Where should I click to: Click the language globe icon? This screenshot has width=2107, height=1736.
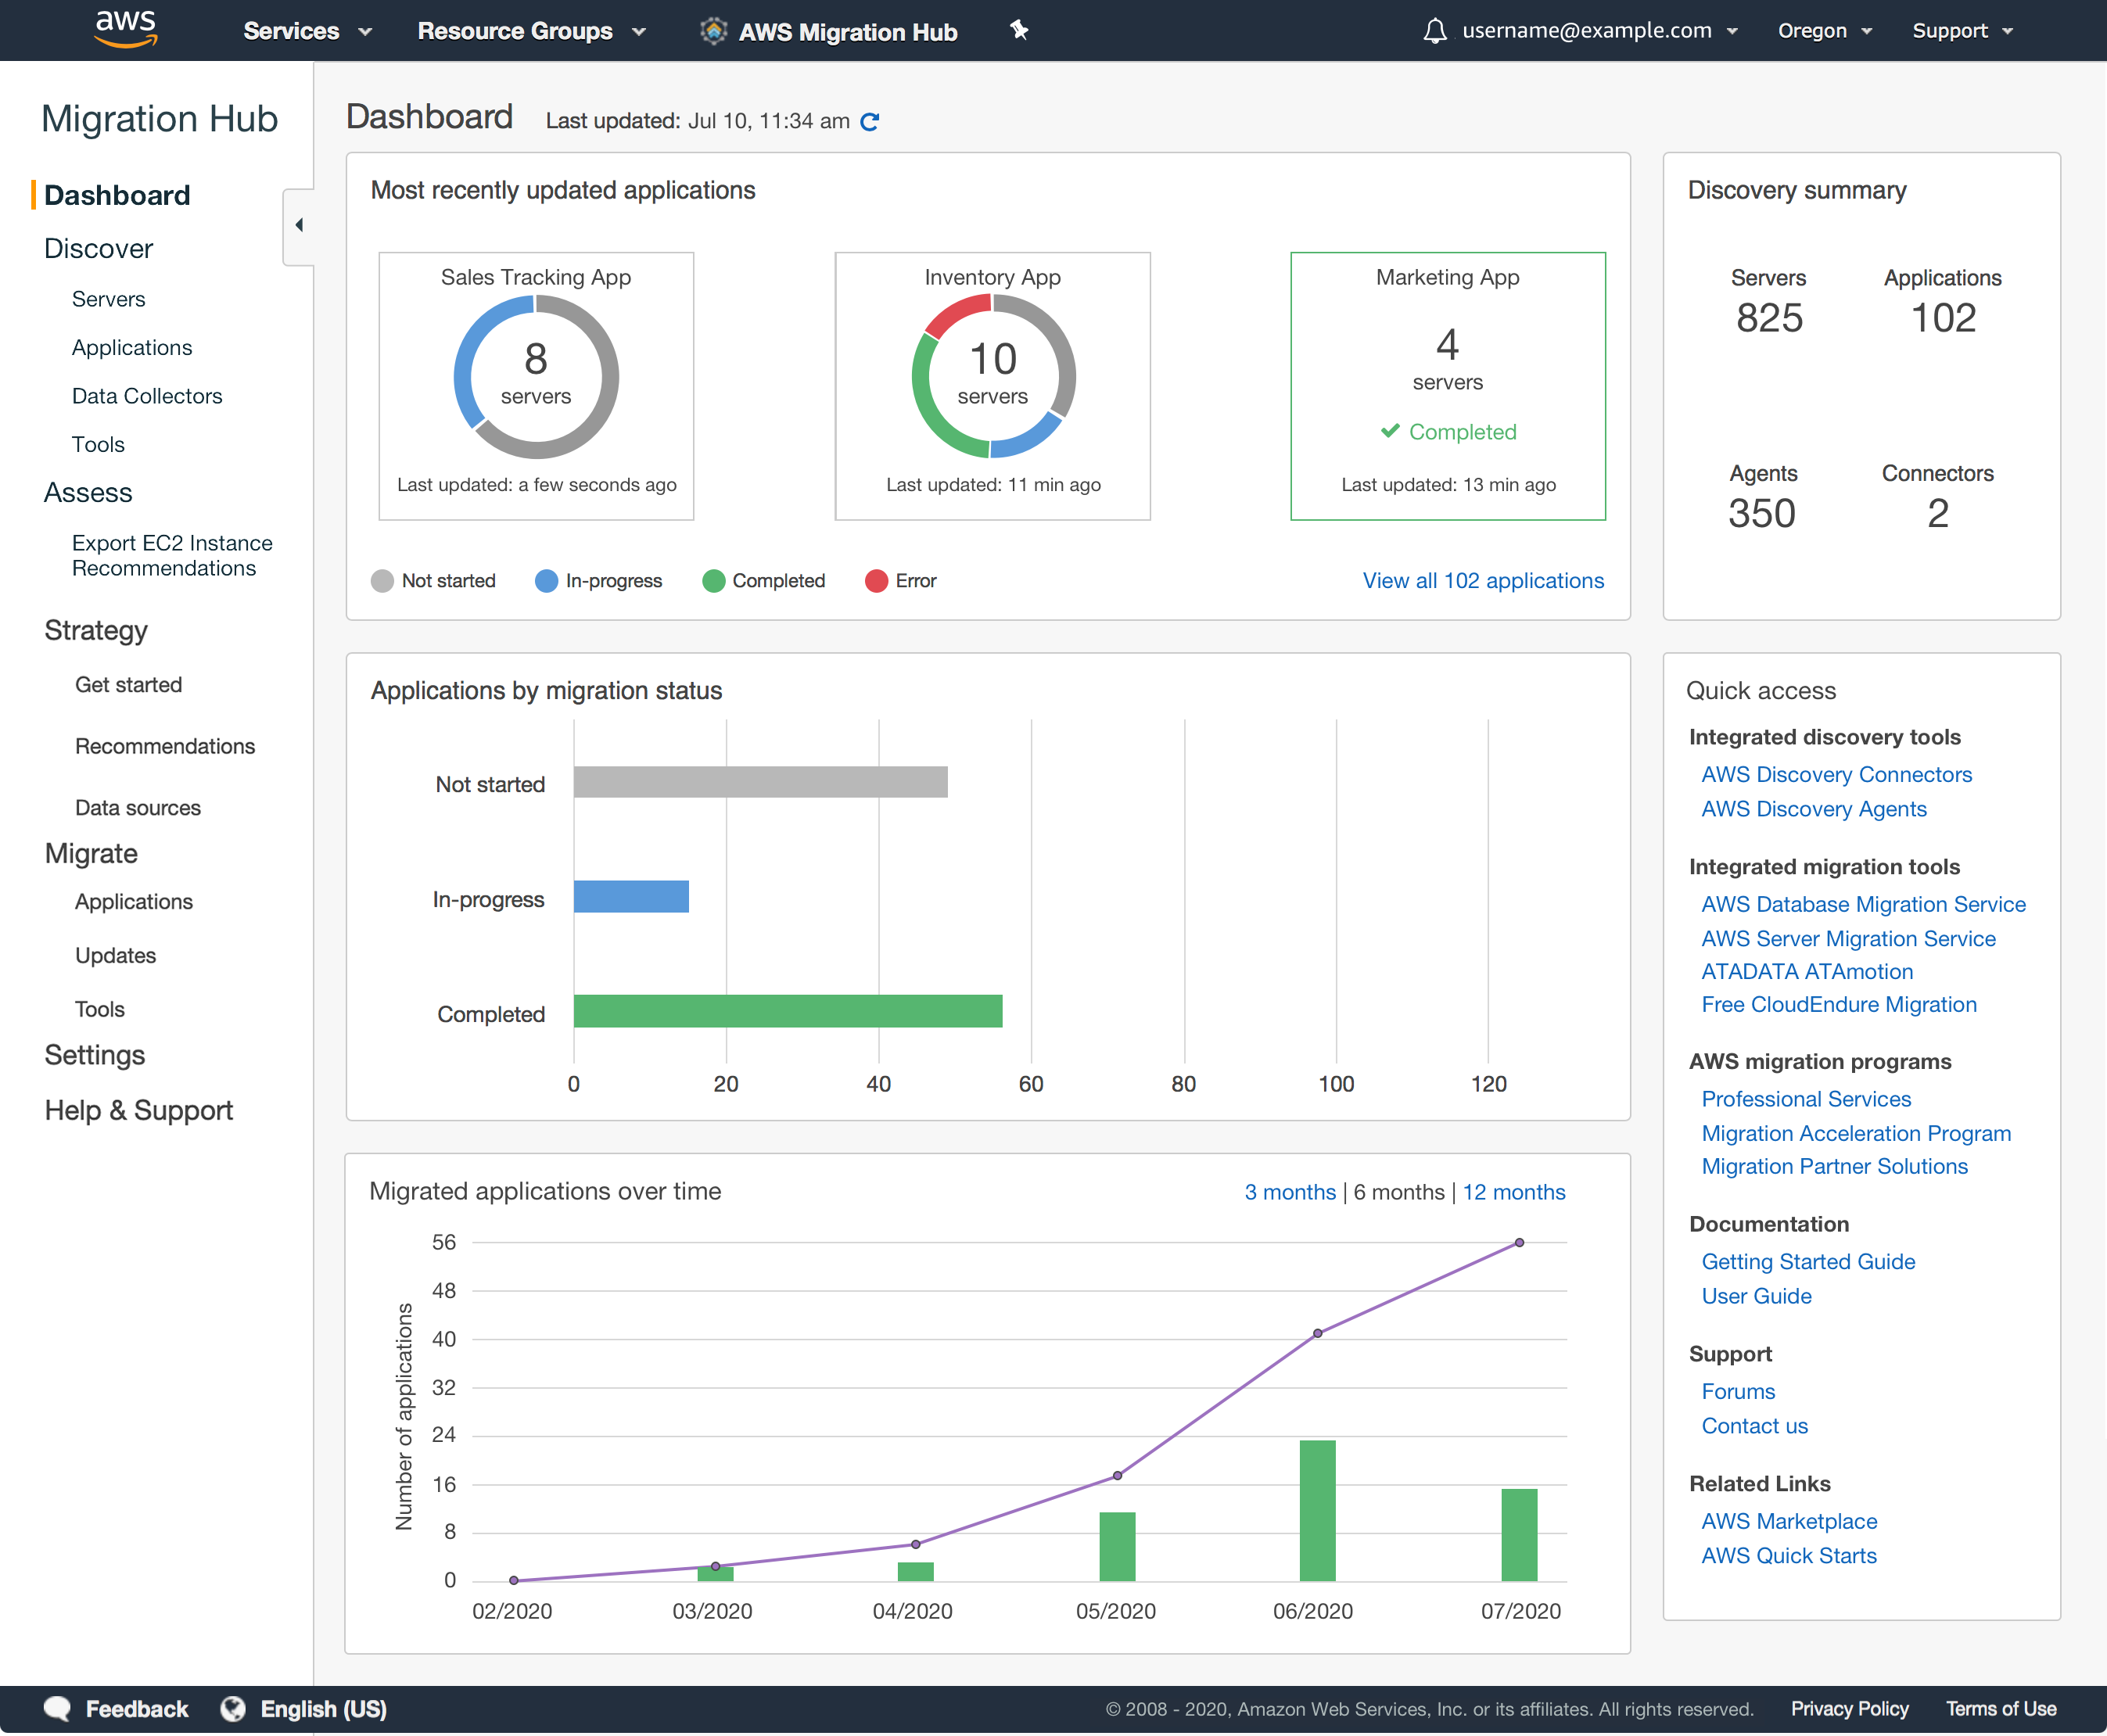(233, 1708)
